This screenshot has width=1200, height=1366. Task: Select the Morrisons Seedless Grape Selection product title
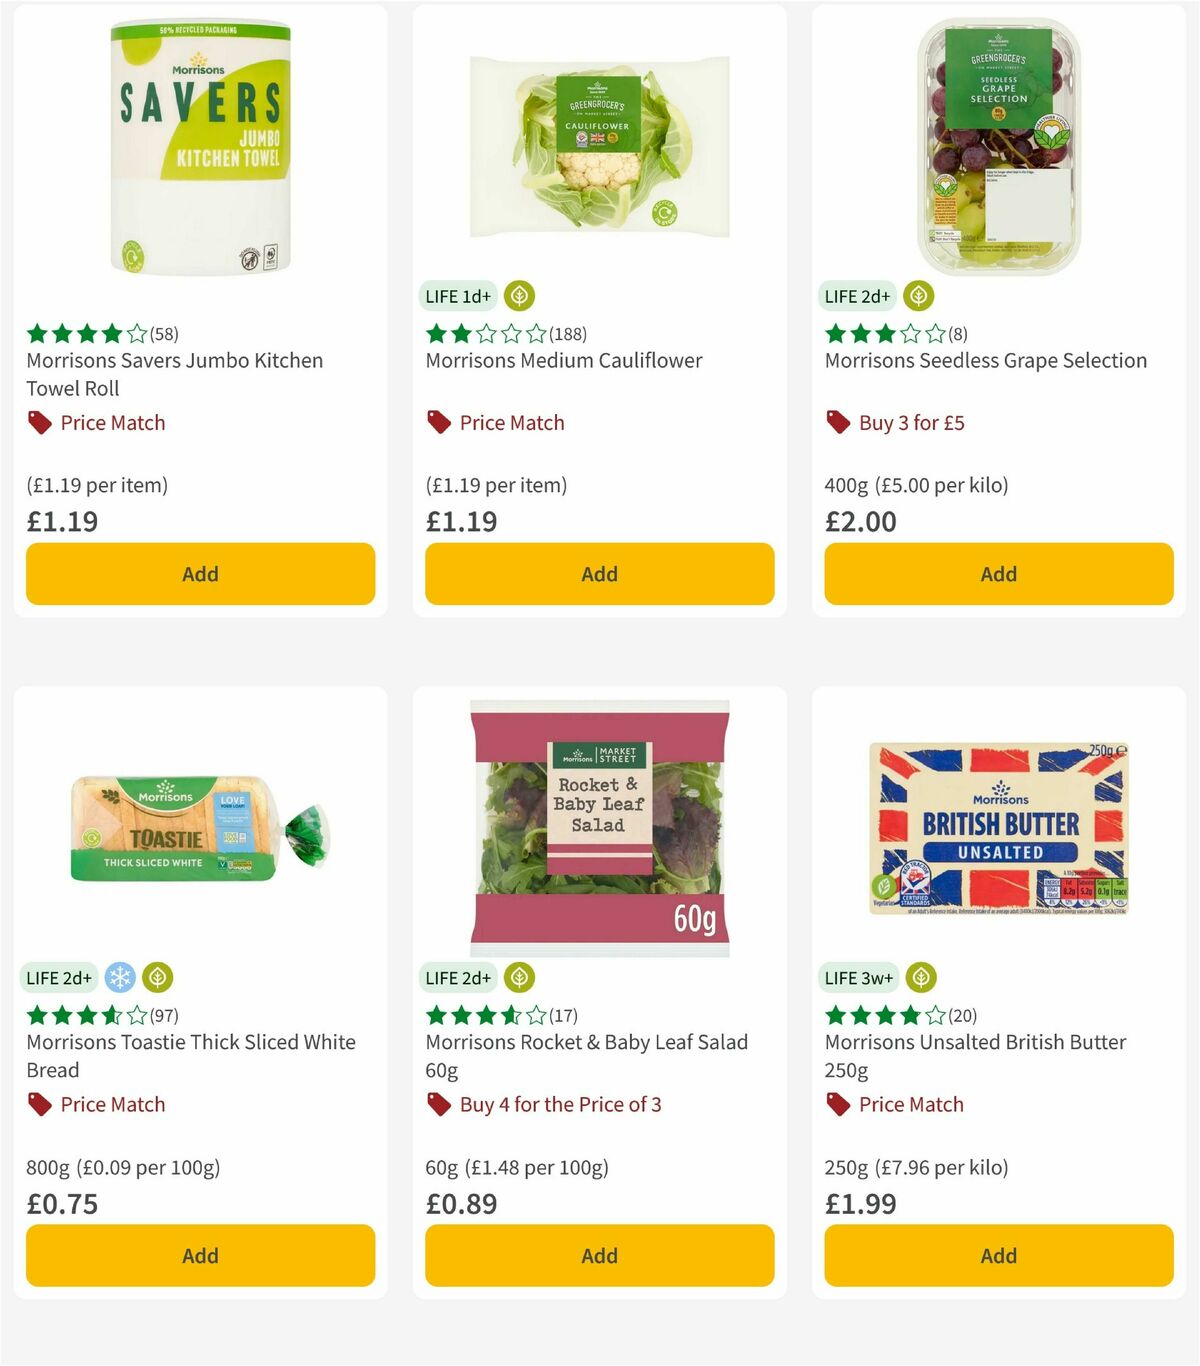tap(984, 360)
